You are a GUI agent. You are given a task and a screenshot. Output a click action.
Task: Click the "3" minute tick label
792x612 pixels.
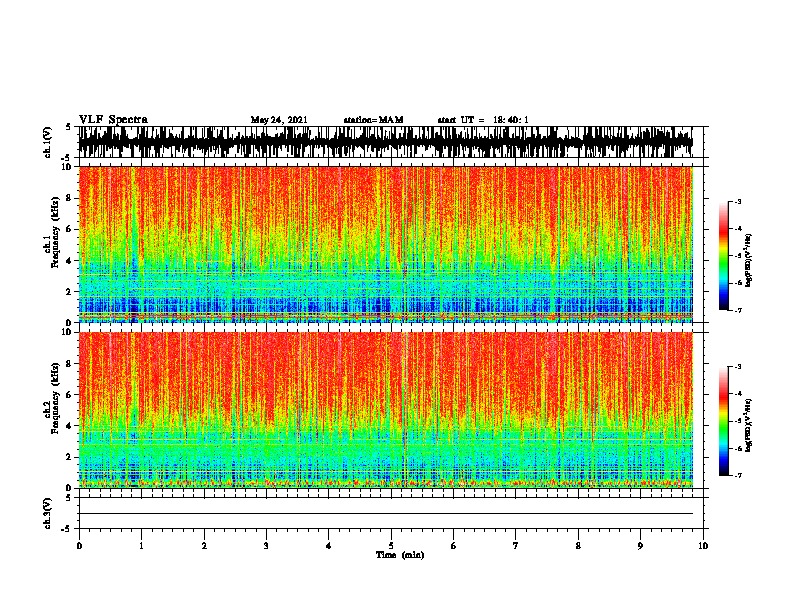[x=266, y=546]
